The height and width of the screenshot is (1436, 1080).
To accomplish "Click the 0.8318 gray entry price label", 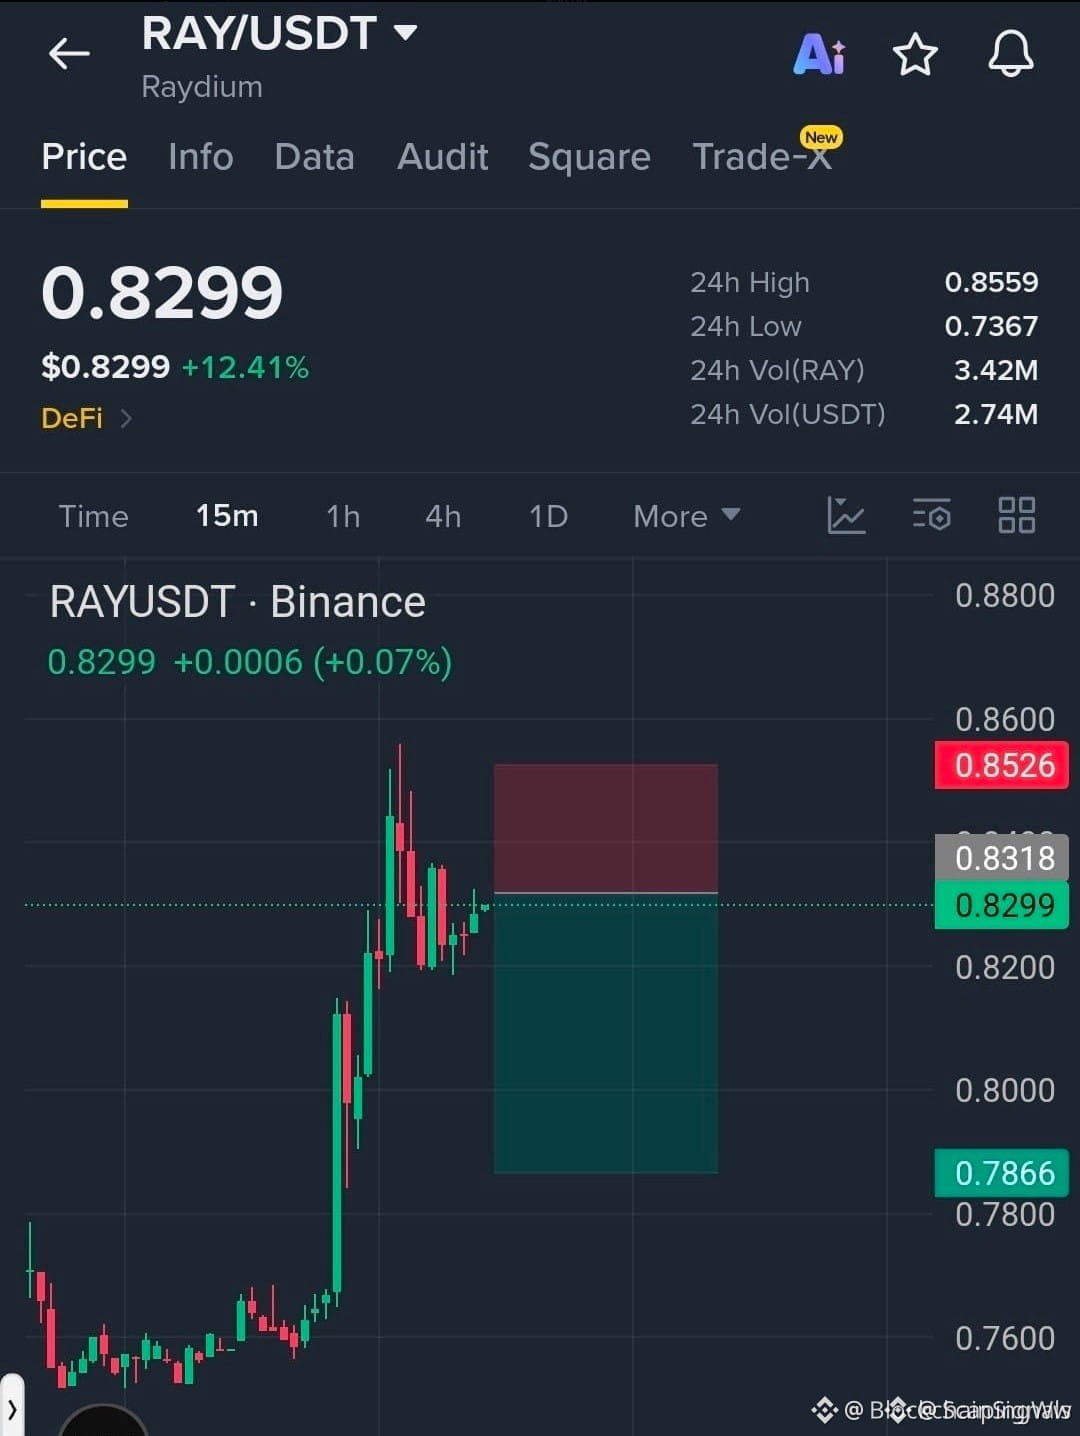I will coord(1002,858).
